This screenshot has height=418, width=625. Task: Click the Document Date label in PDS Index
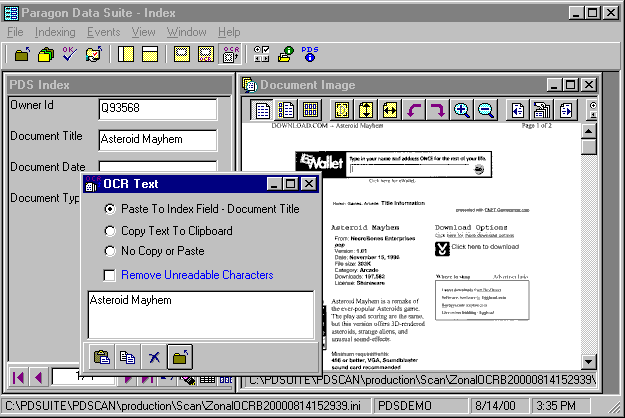pos(48,167)
